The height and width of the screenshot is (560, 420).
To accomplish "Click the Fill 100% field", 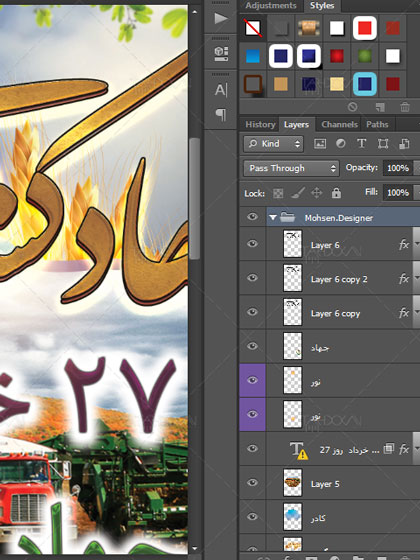I will (398, 192).
